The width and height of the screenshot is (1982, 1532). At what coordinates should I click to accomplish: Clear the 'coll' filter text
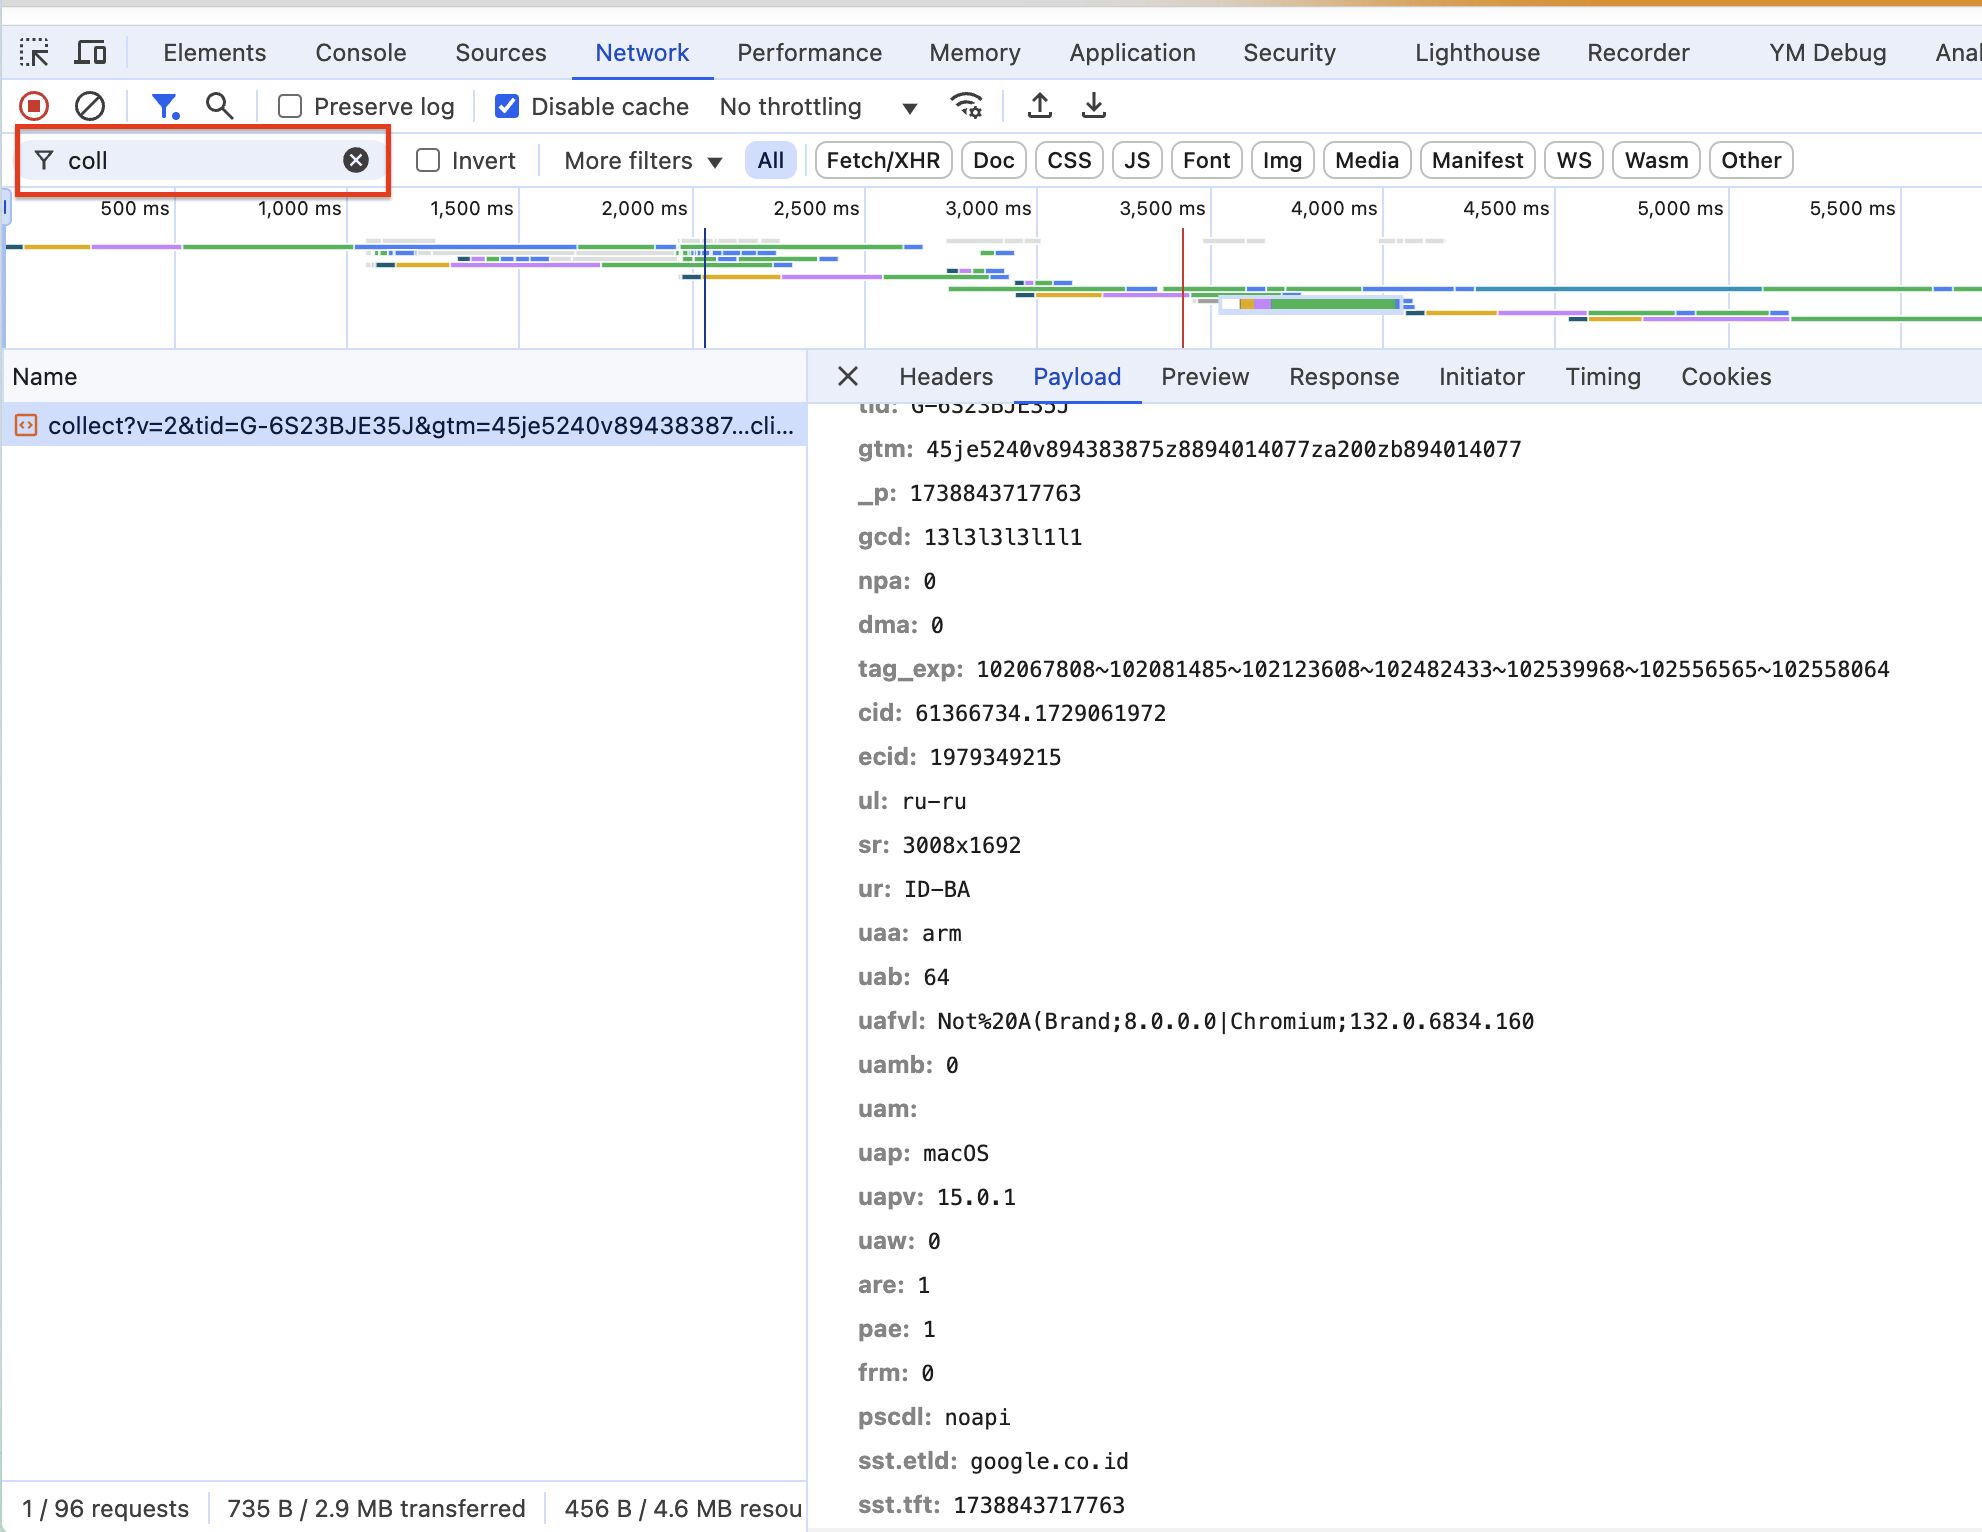[356, 160]
